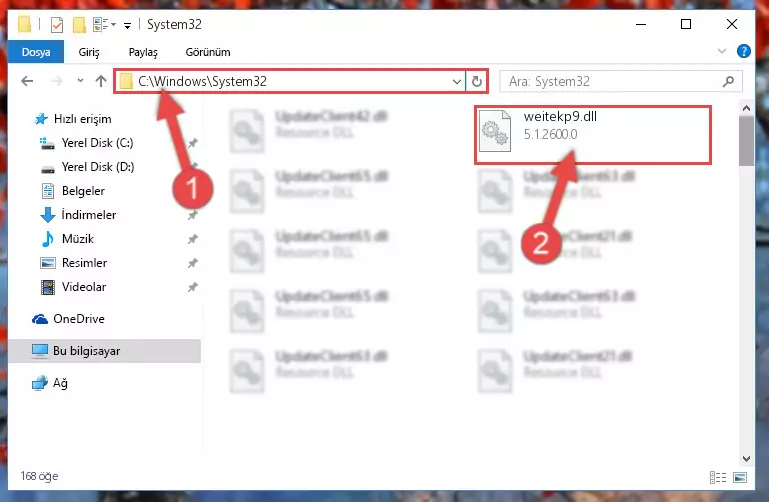The width and height of the screenshot is (769, 502).
Task: Click the properties checkmark icon in title bar
Action: [57, 25]
